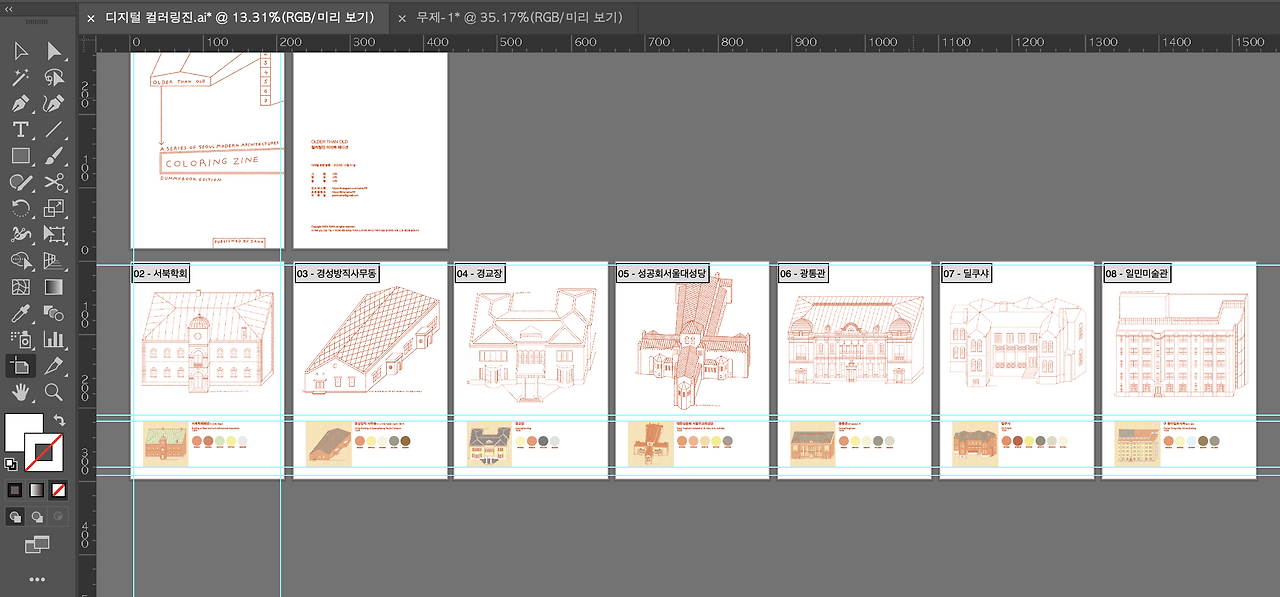Viewport: 1280px width, 597px height.
Task: Close the 무제-1 tab
Action: 402,18
